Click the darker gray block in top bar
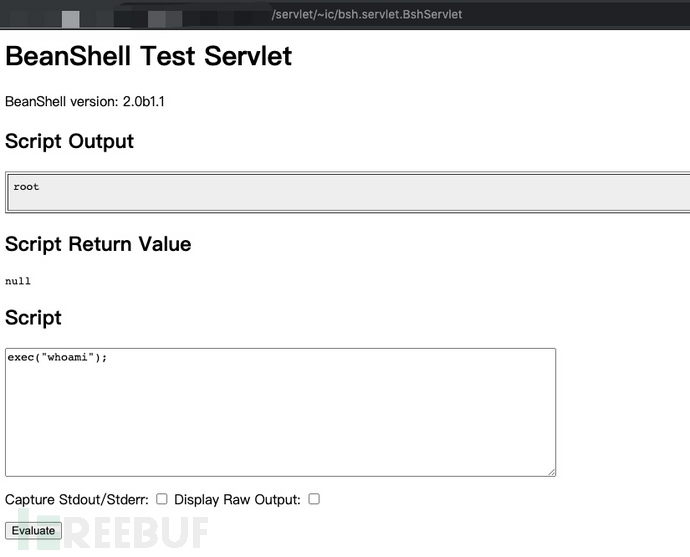Image resolution: width=690 pixels, height=557 pixels. [x=165, y=19]
